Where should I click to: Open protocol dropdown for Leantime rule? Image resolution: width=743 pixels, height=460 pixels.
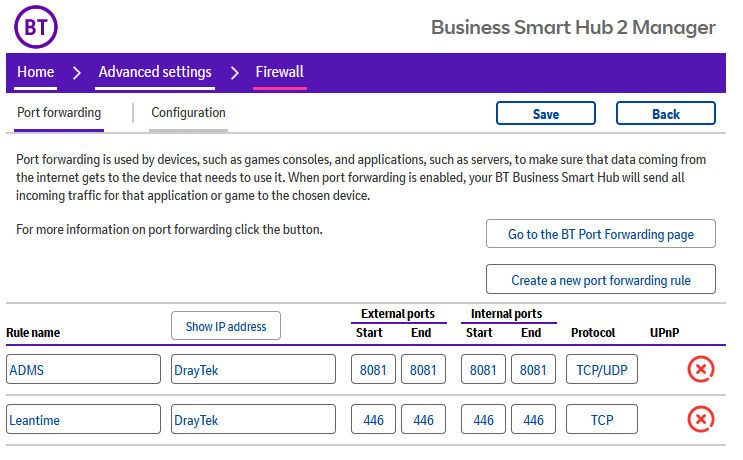[602, 420]
